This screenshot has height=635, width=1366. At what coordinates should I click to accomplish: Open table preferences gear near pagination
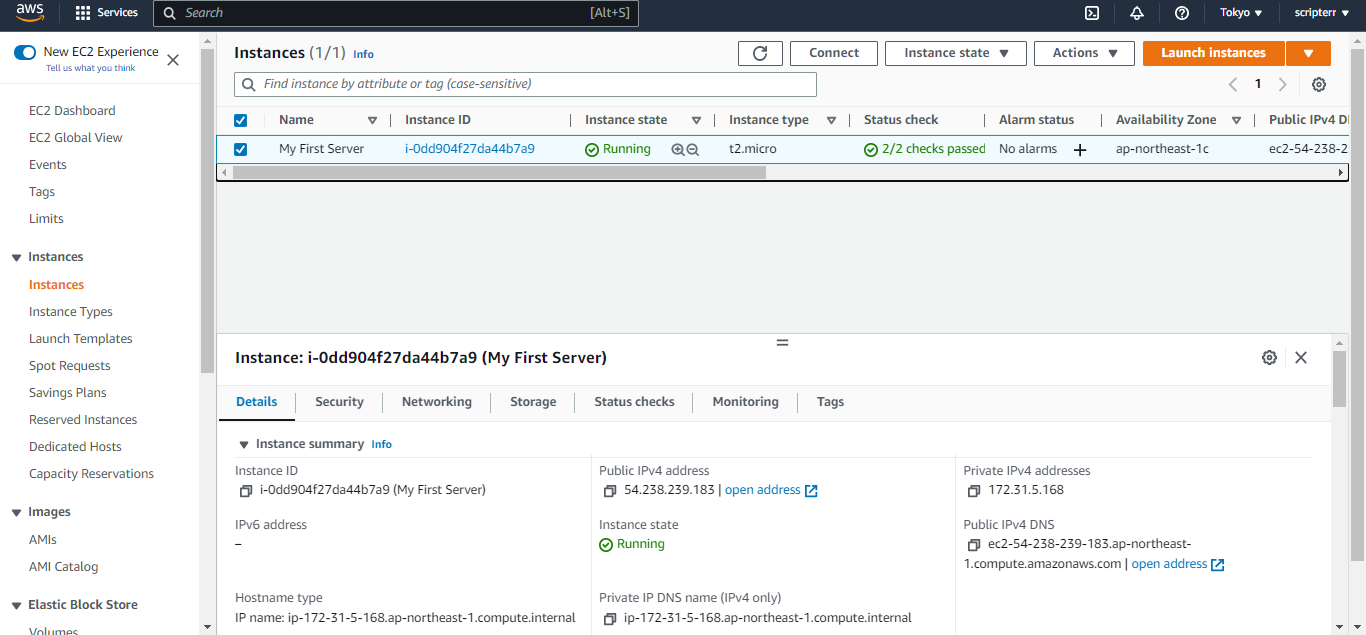click(1319, 85)
